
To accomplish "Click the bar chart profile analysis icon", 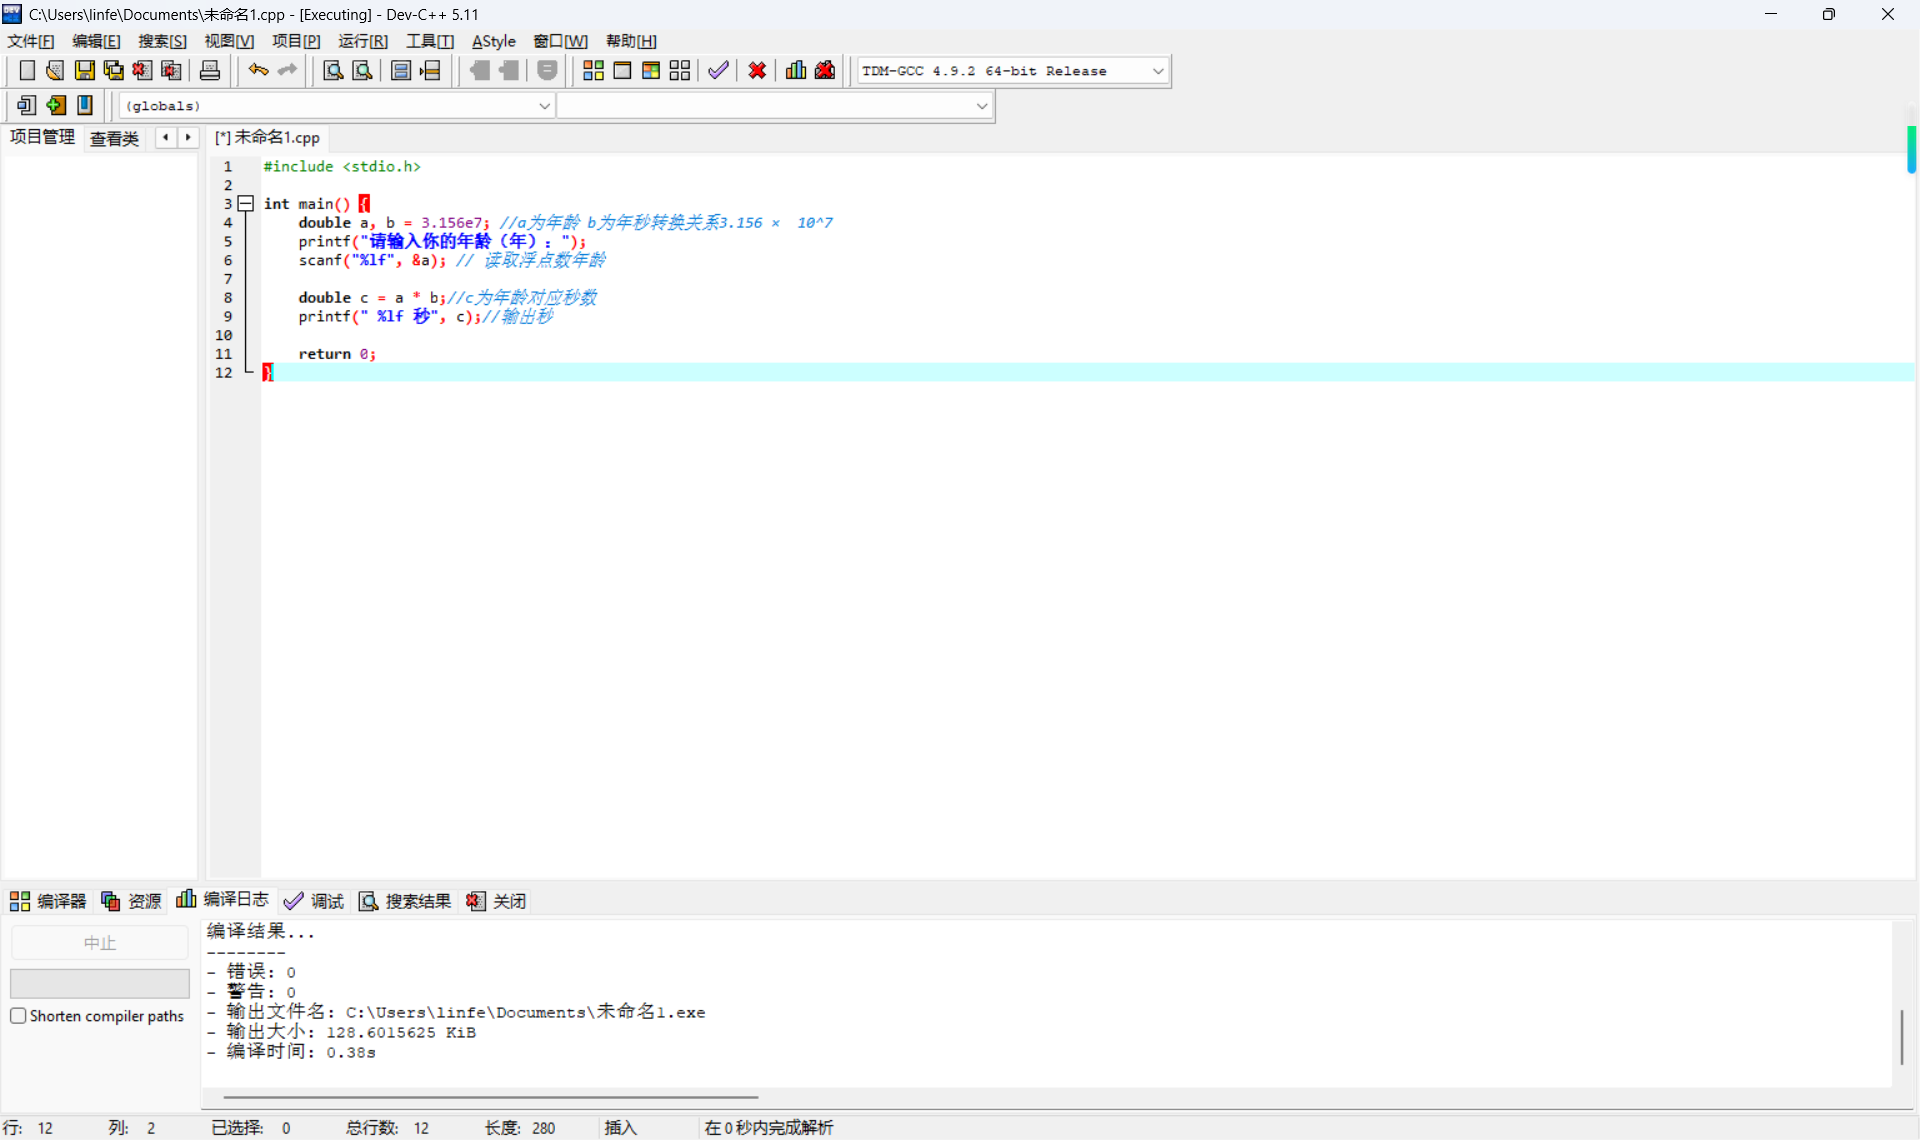I will (x=796, y=70).
